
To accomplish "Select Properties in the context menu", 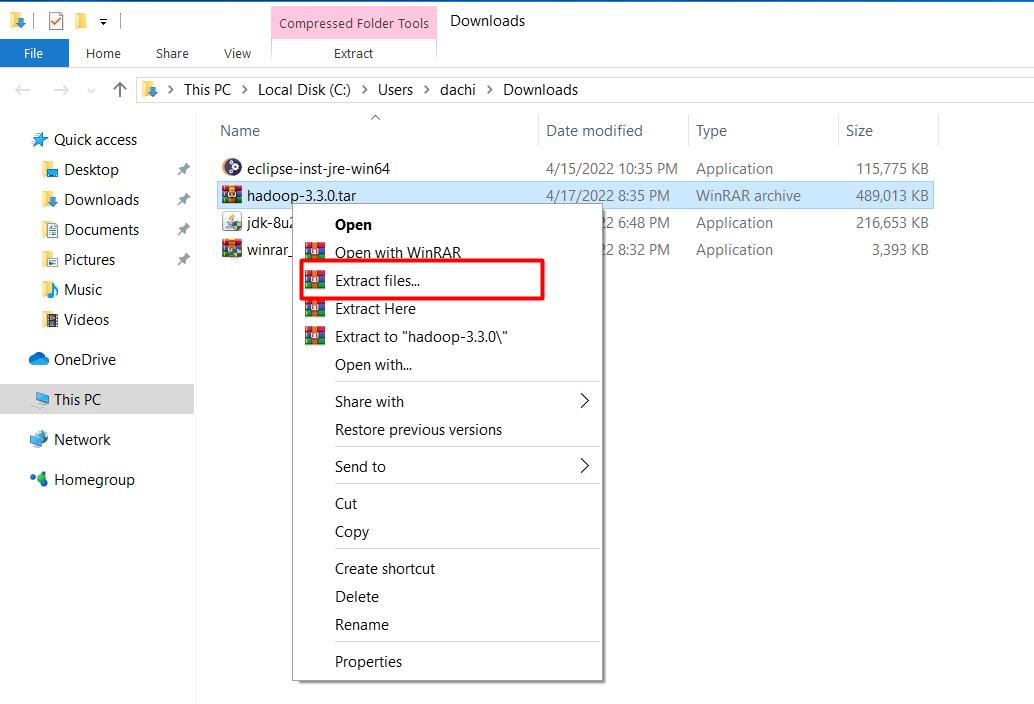I will click(x=368, y=662).
